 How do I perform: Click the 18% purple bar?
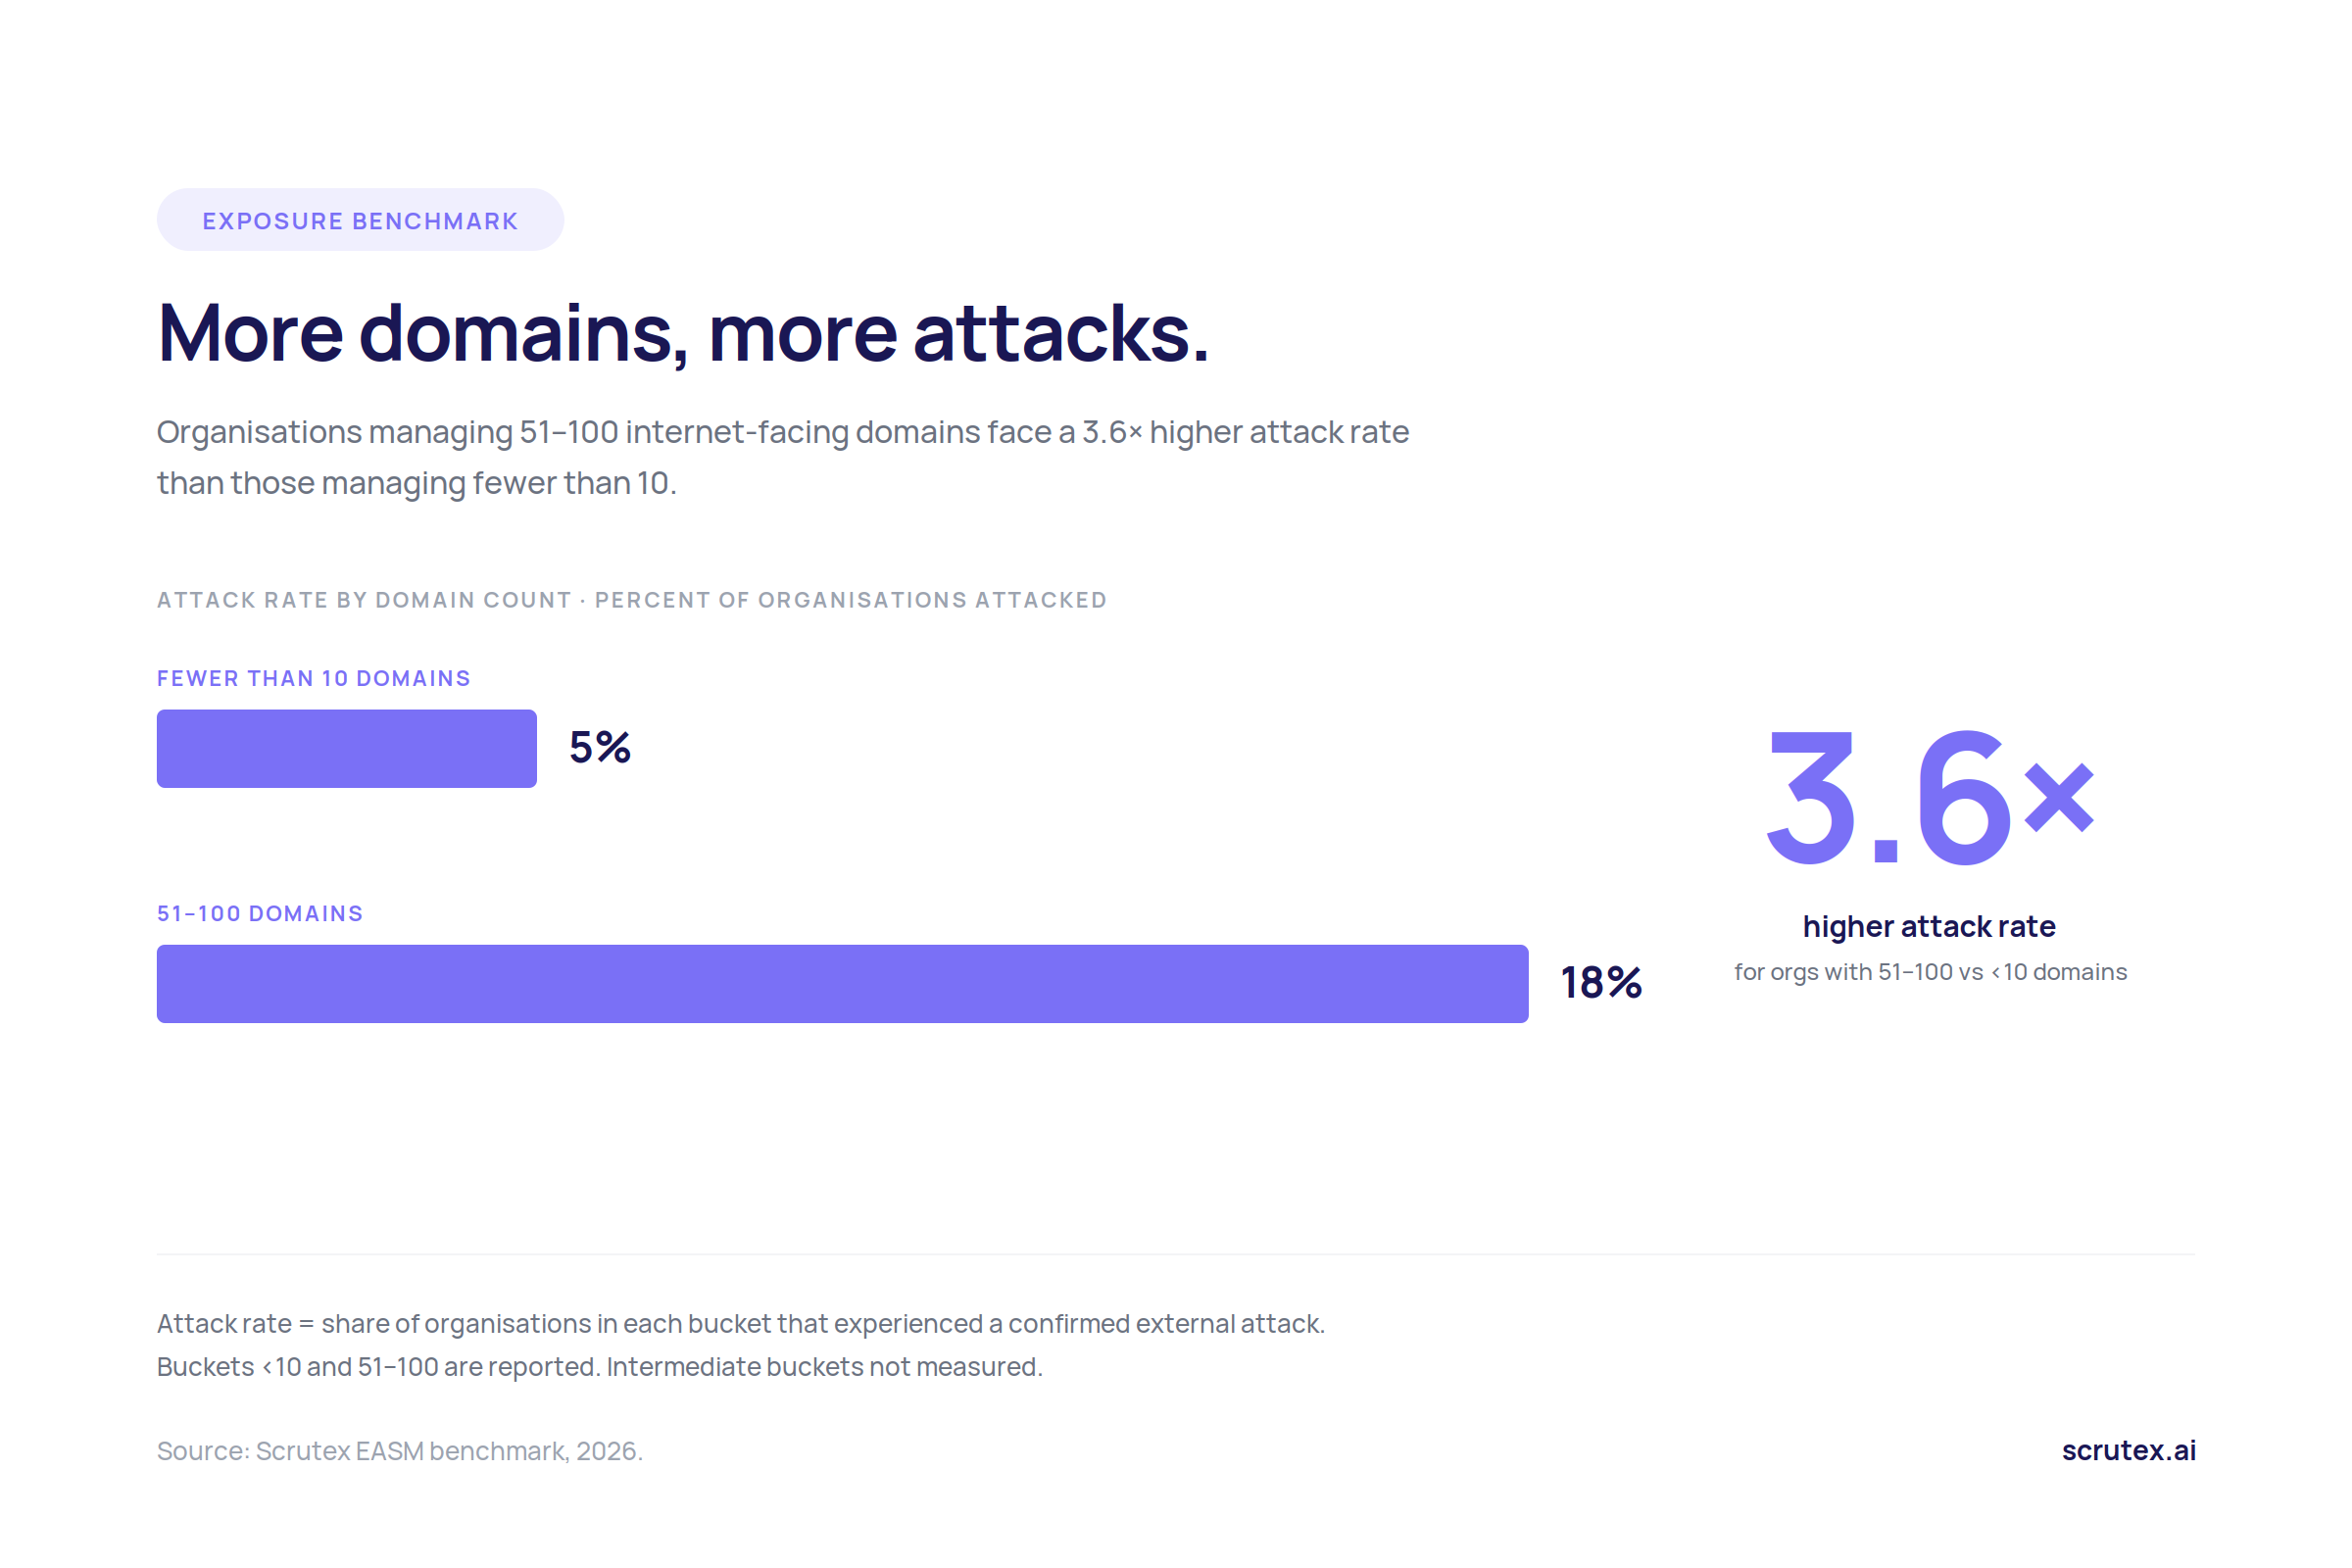(843, 984)
